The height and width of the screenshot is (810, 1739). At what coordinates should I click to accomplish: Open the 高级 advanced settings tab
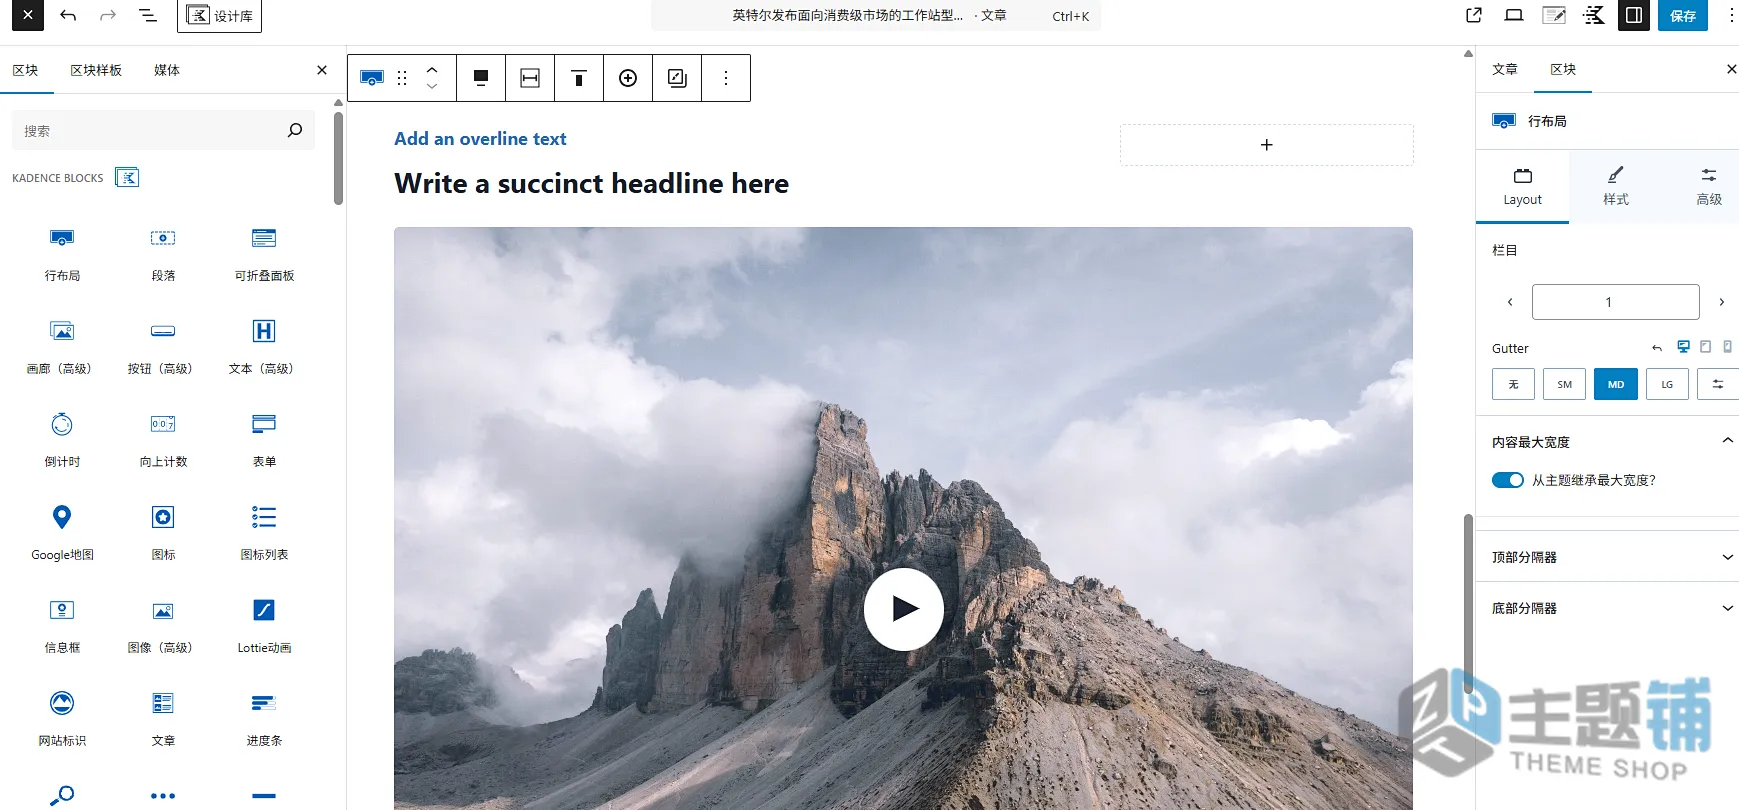(1709, 186)
